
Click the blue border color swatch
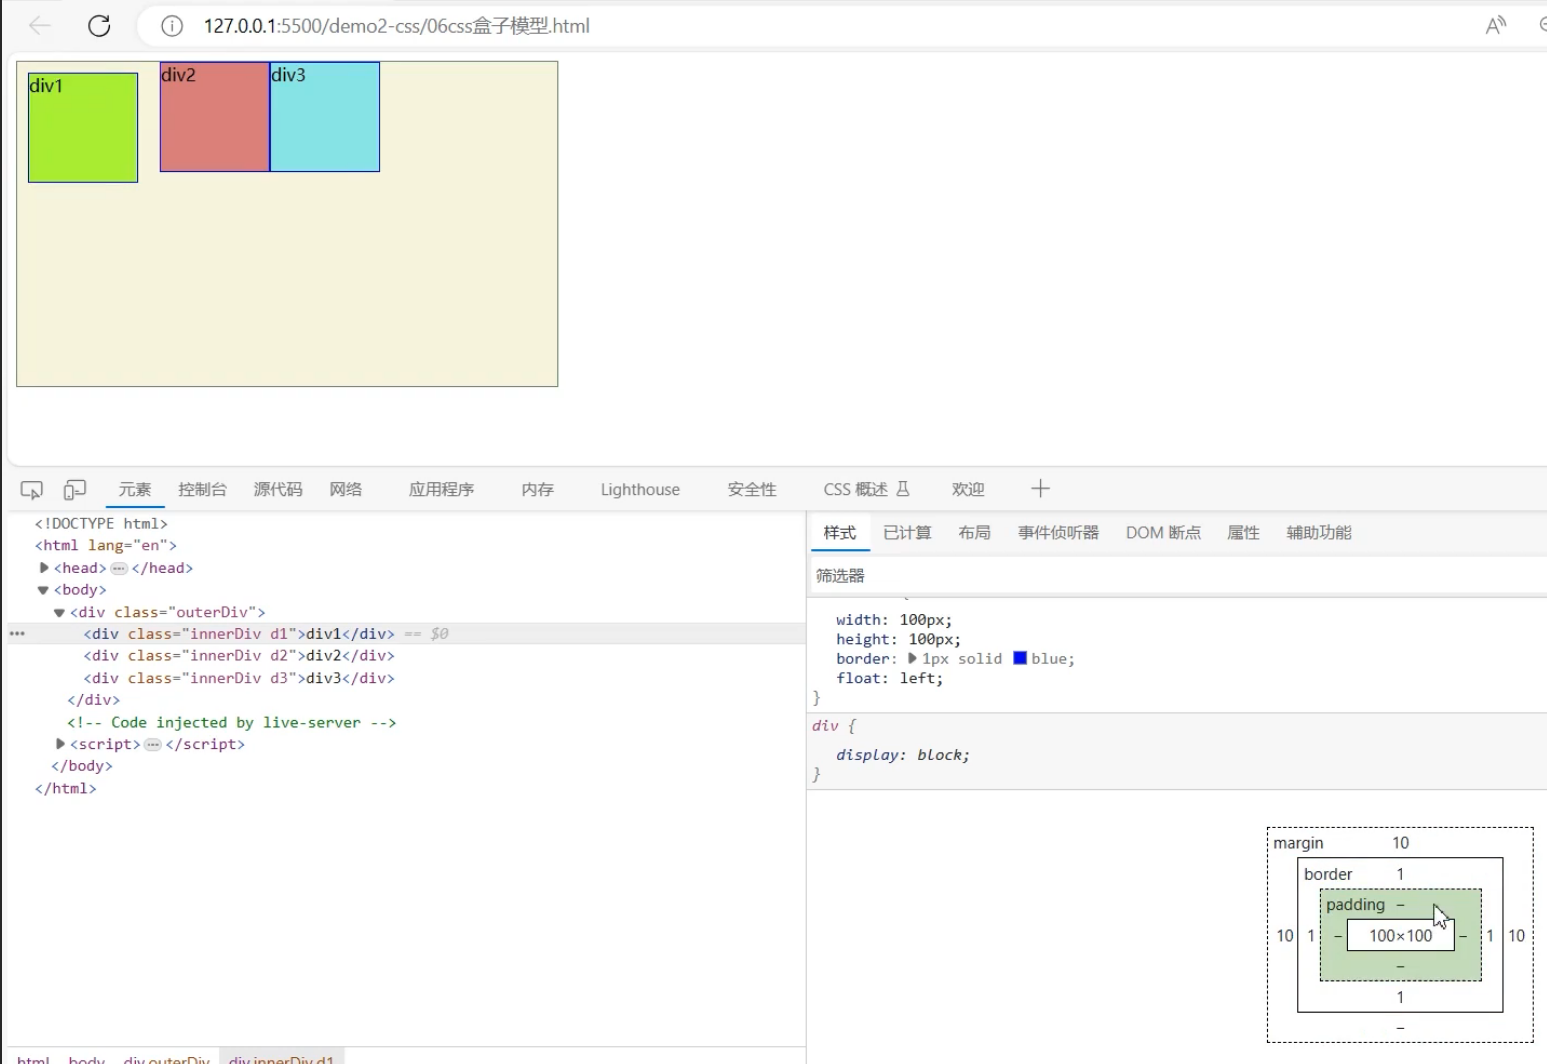(x=1020, y=658)
